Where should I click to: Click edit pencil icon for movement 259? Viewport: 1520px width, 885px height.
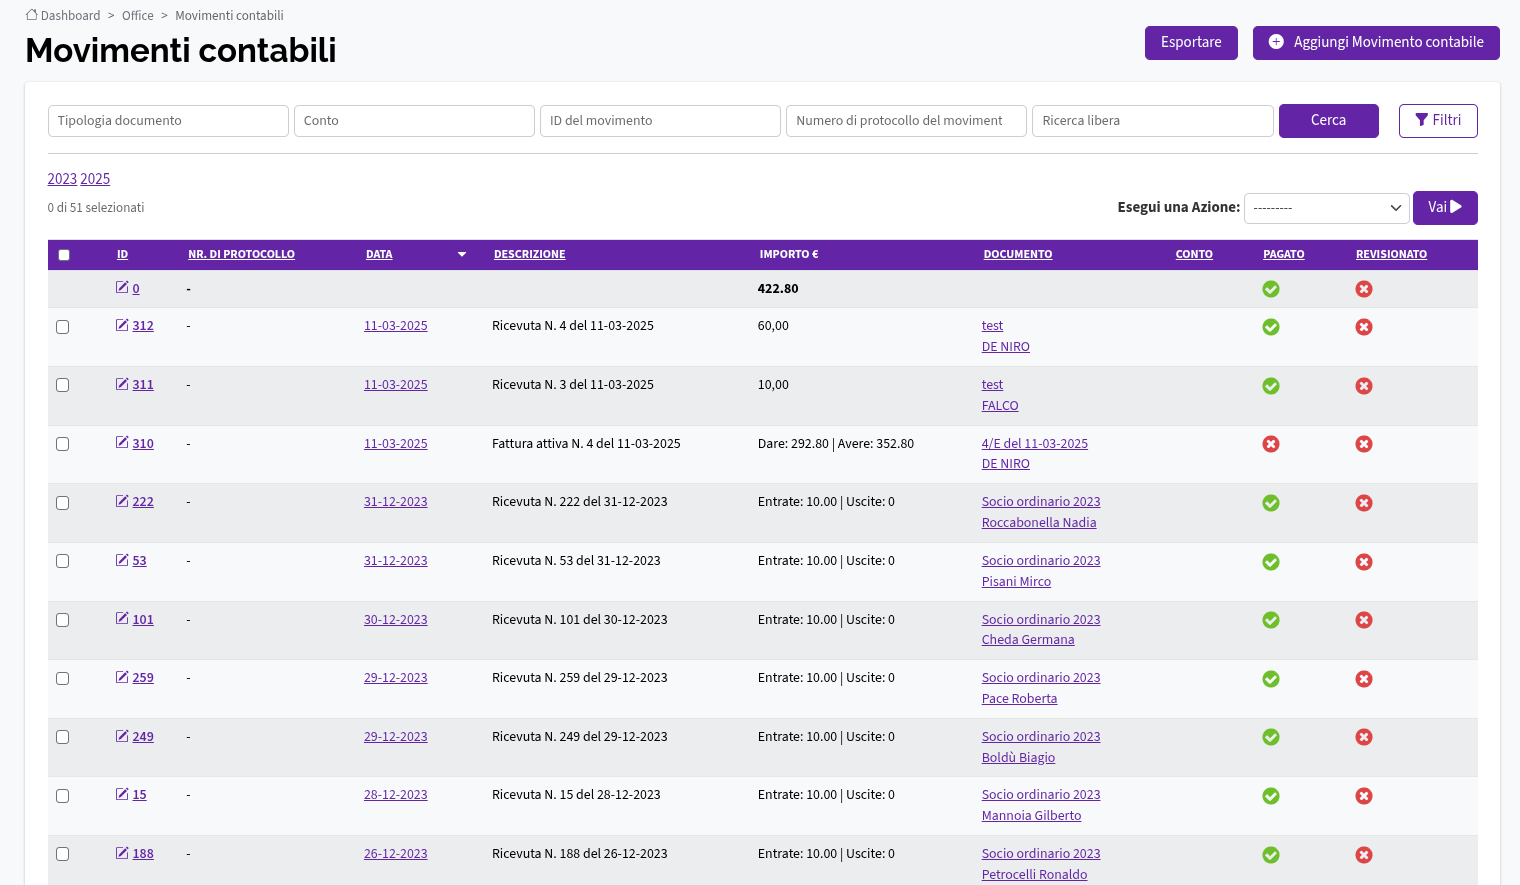pyautogui.click(x=122, y=677)
